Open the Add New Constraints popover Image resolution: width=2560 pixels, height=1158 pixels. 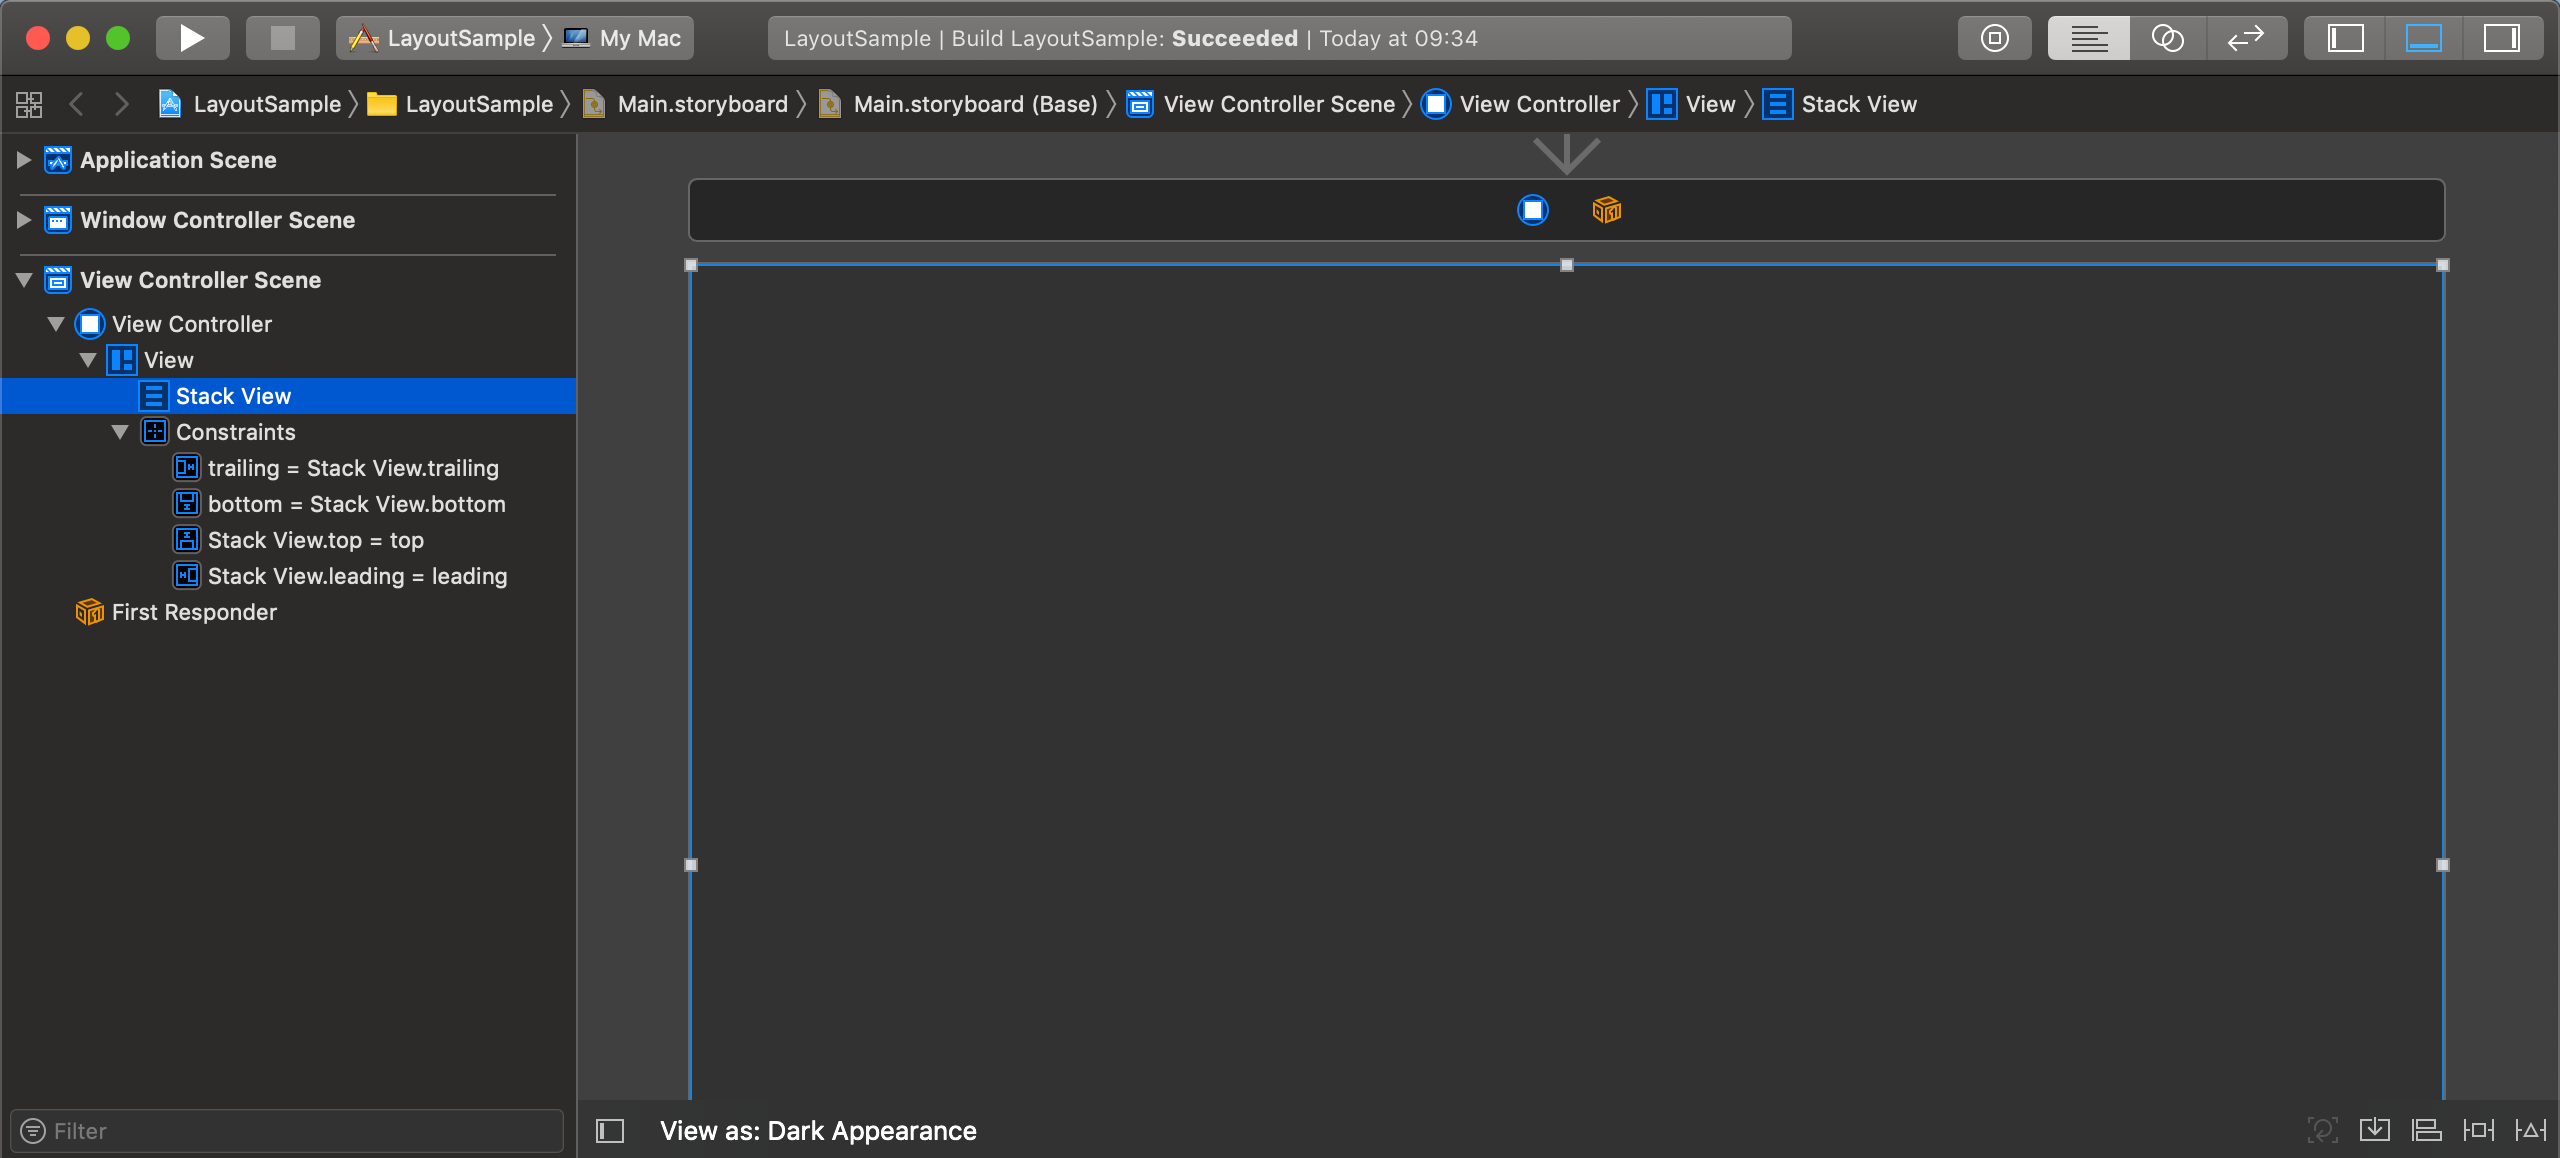click(x=2480, y=1130)
